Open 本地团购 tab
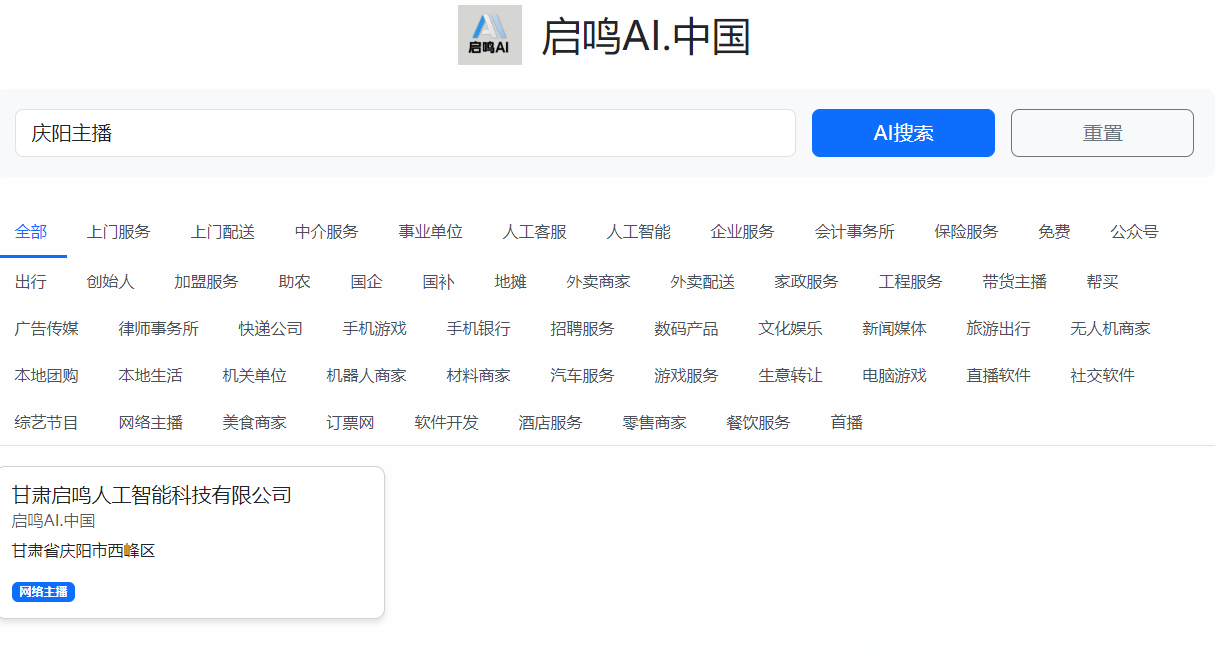This screenshot has height=653, width=1219. [47, 375]
